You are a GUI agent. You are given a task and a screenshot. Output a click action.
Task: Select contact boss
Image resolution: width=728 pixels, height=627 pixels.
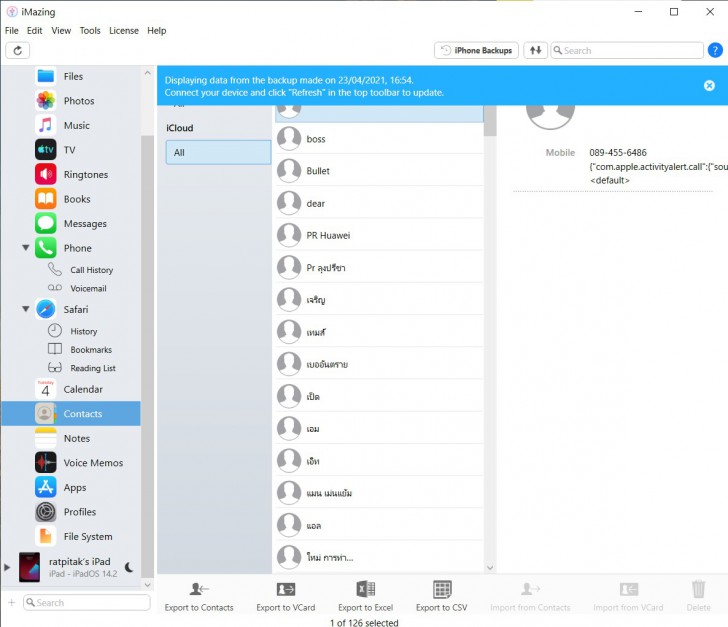(x=379, y=139)
